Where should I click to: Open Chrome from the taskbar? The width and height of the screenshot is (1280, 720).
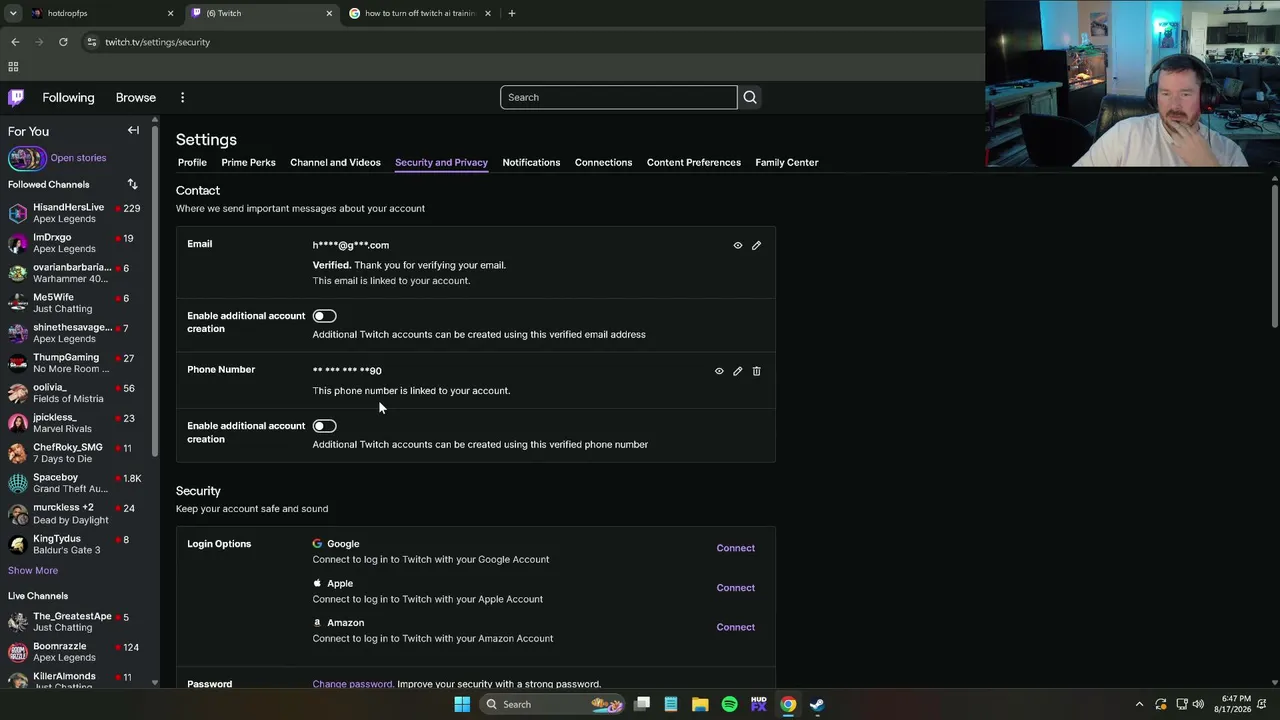788,704
